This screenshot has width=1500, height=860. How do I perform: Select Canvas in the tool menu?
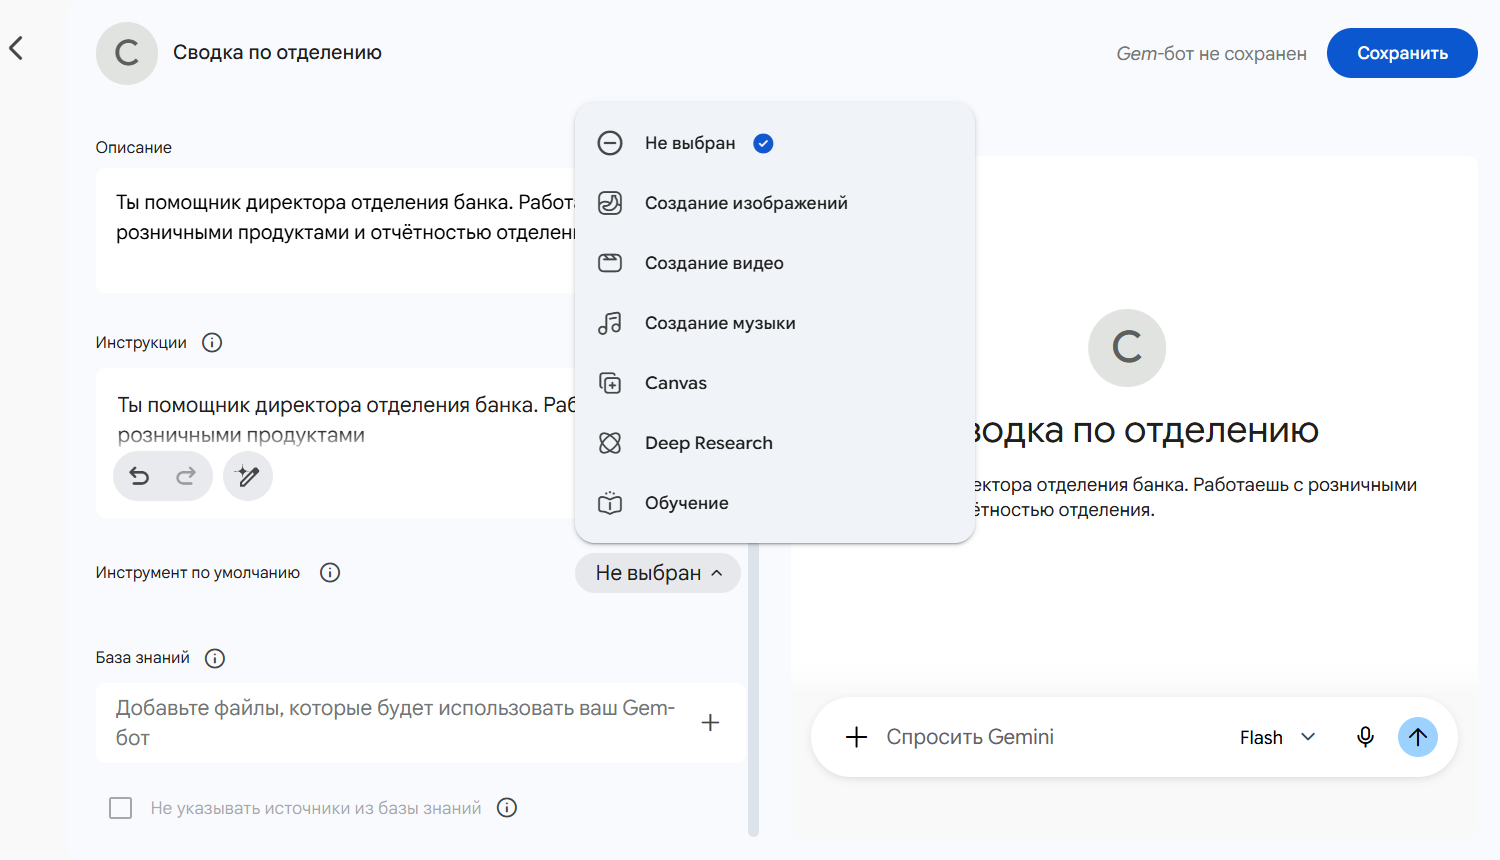pos(775,383)
